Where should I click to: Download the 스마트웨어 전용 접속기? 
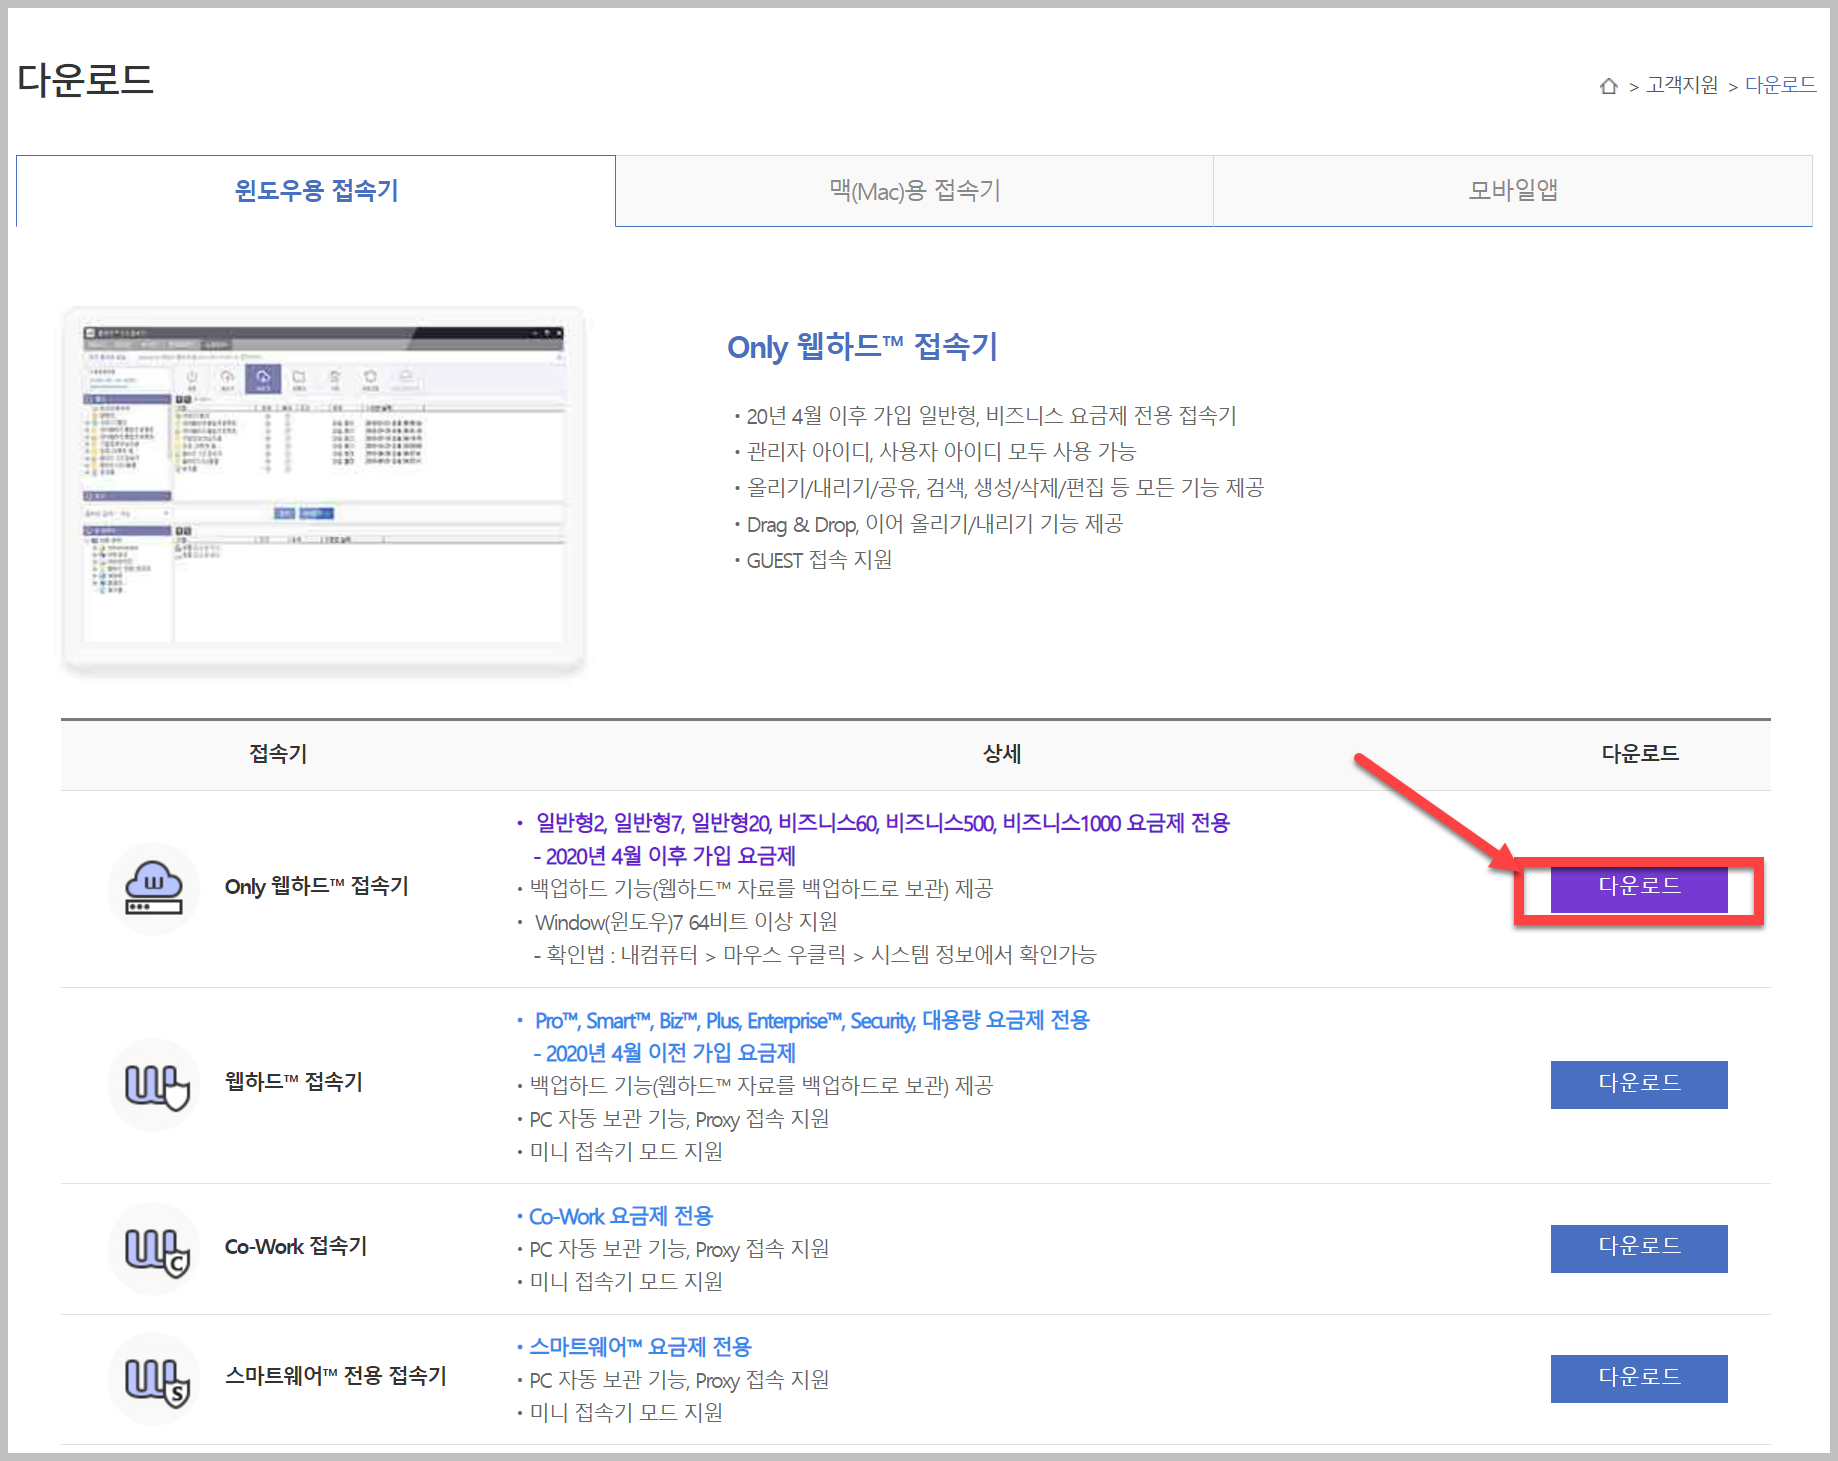[1639, 1378]
